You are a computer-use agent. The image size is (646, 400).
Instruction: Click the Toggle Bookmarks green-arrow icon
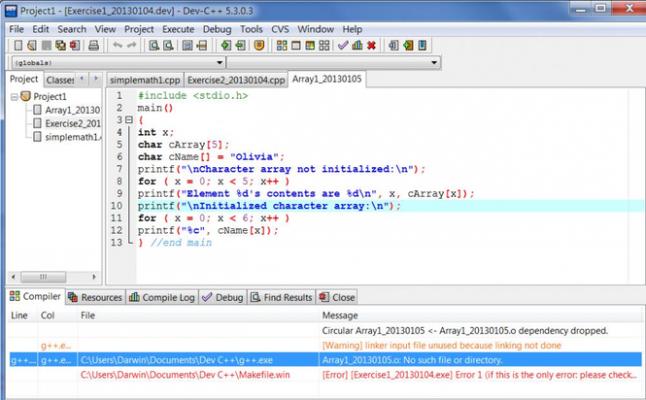(408, 45)
